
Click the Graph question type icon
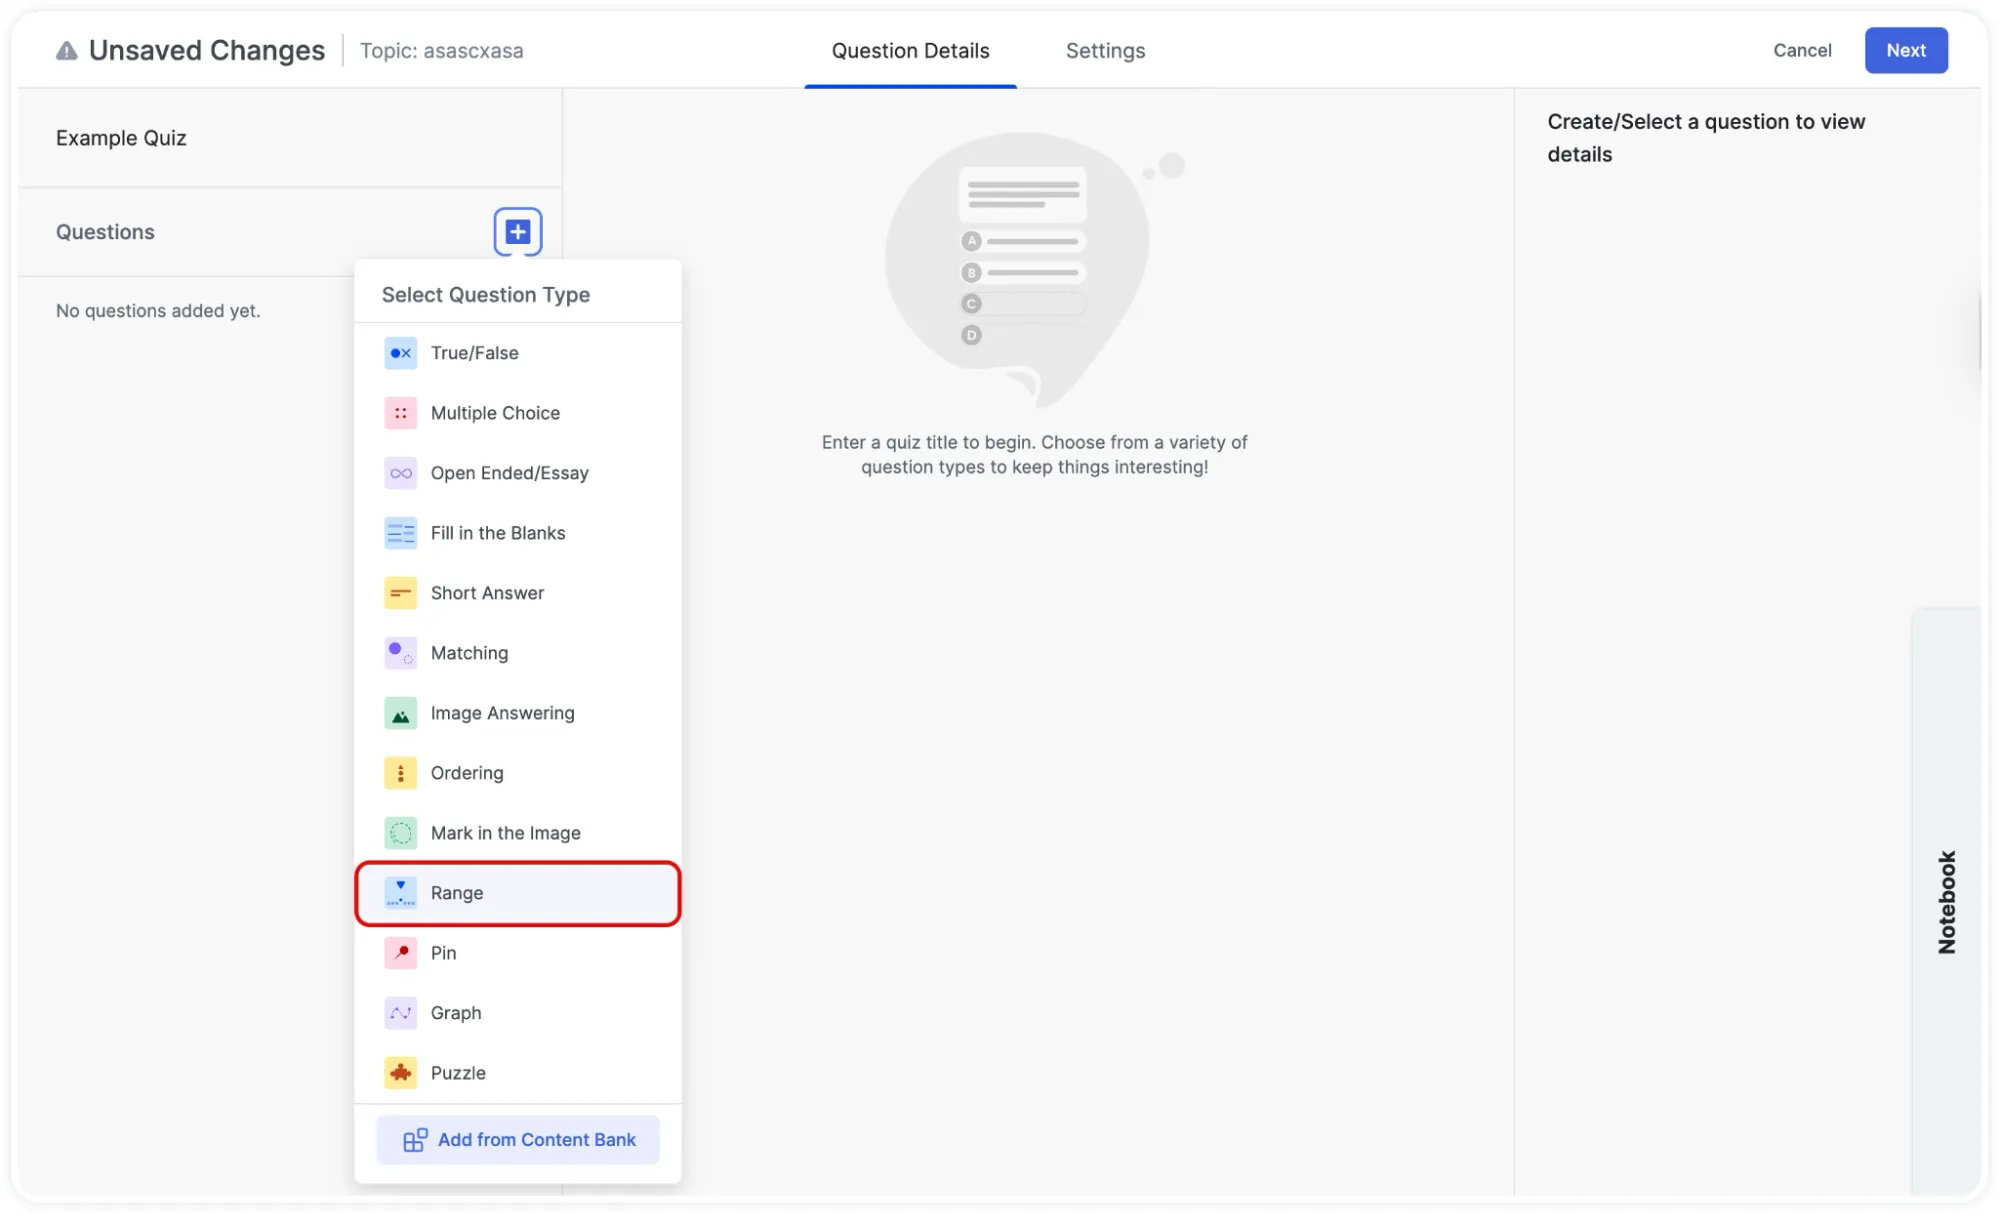click(x=400, y=1013)
